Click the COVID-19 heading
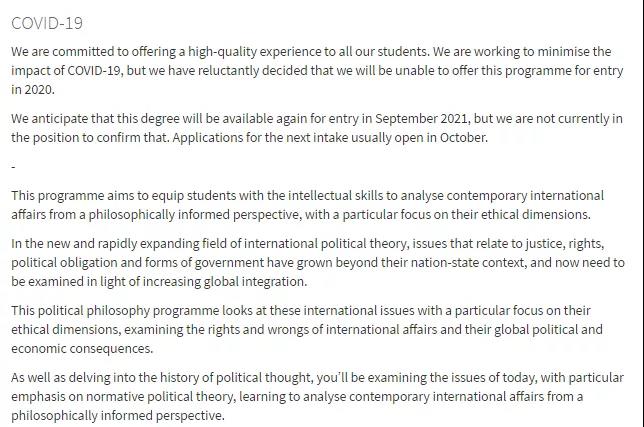The width and height of the screenshot is (644, 427). click(47, 22)
